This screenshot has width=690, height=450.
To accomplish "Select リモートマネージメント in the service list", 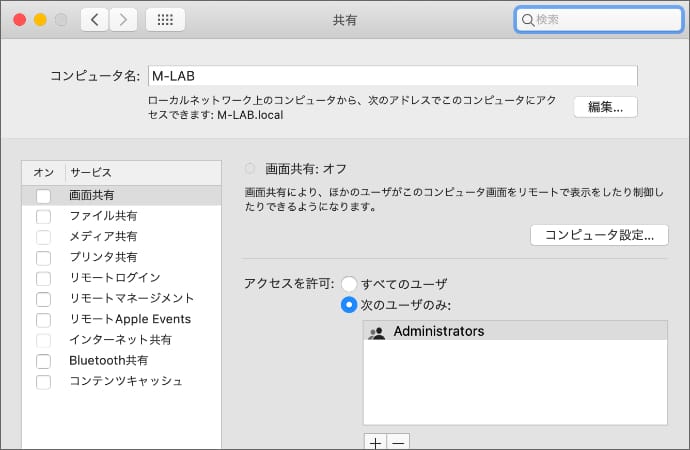I will [x=131, y=298].
